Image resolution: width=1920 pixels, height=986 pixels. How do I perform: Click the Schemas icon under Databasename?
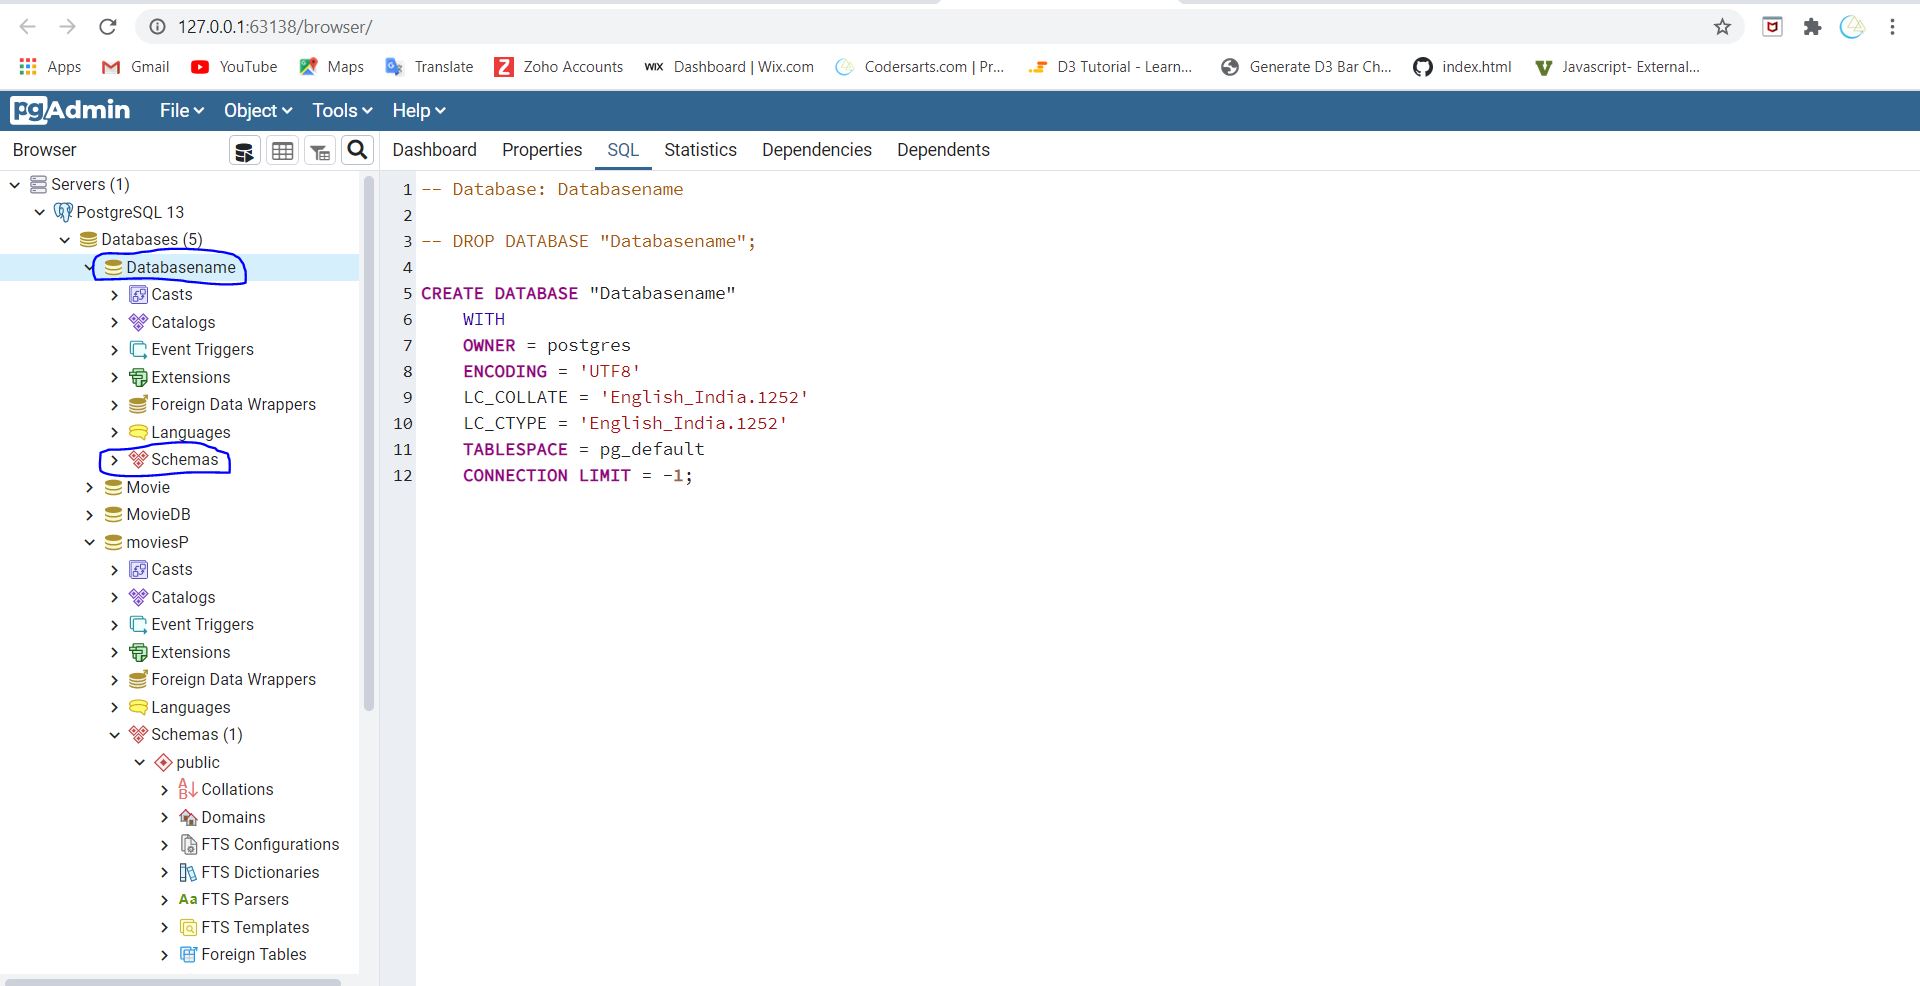[x=139, y=459]
